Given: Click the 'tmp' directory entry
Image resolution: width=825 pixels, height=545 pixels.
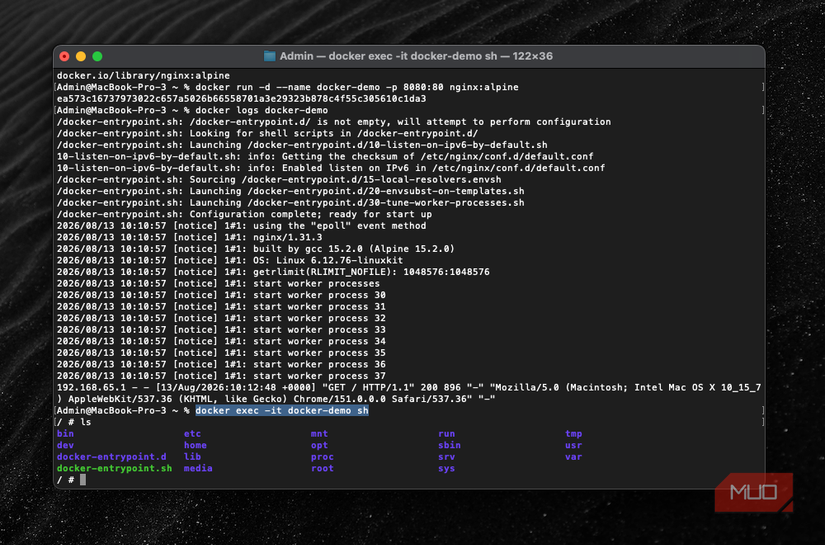Looking at the screenshot, I should [x=574, y=434].
